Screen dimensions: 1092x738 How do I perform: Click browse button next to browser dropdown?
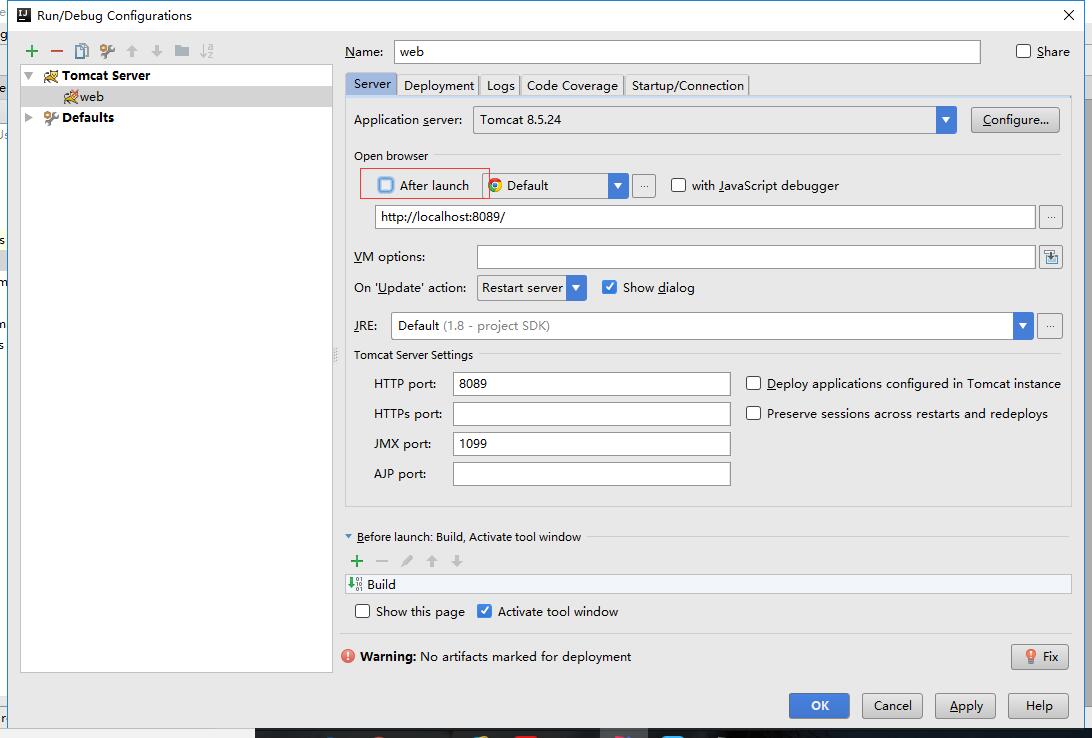pyautogui.click(x=644, y=186)
